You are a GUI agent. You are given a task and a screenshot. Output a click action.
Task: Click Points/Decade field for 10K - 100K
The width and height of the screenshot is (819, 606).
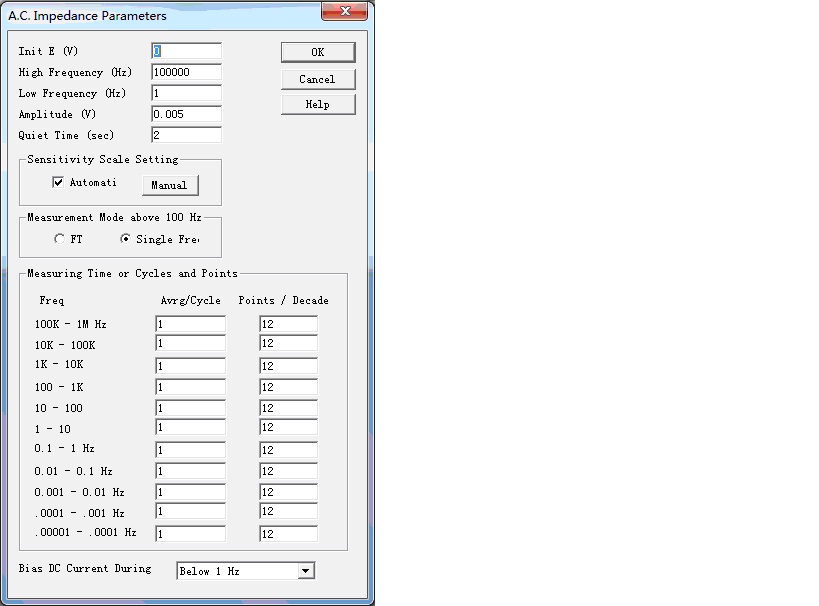point(288,343)
